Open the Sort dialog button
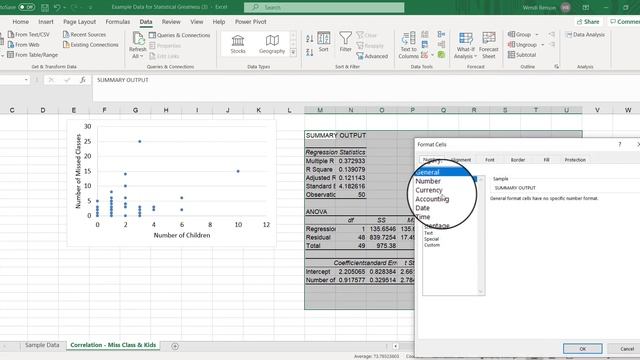The width and height of the screenshot is (640, 360). [x=324, y=42]
